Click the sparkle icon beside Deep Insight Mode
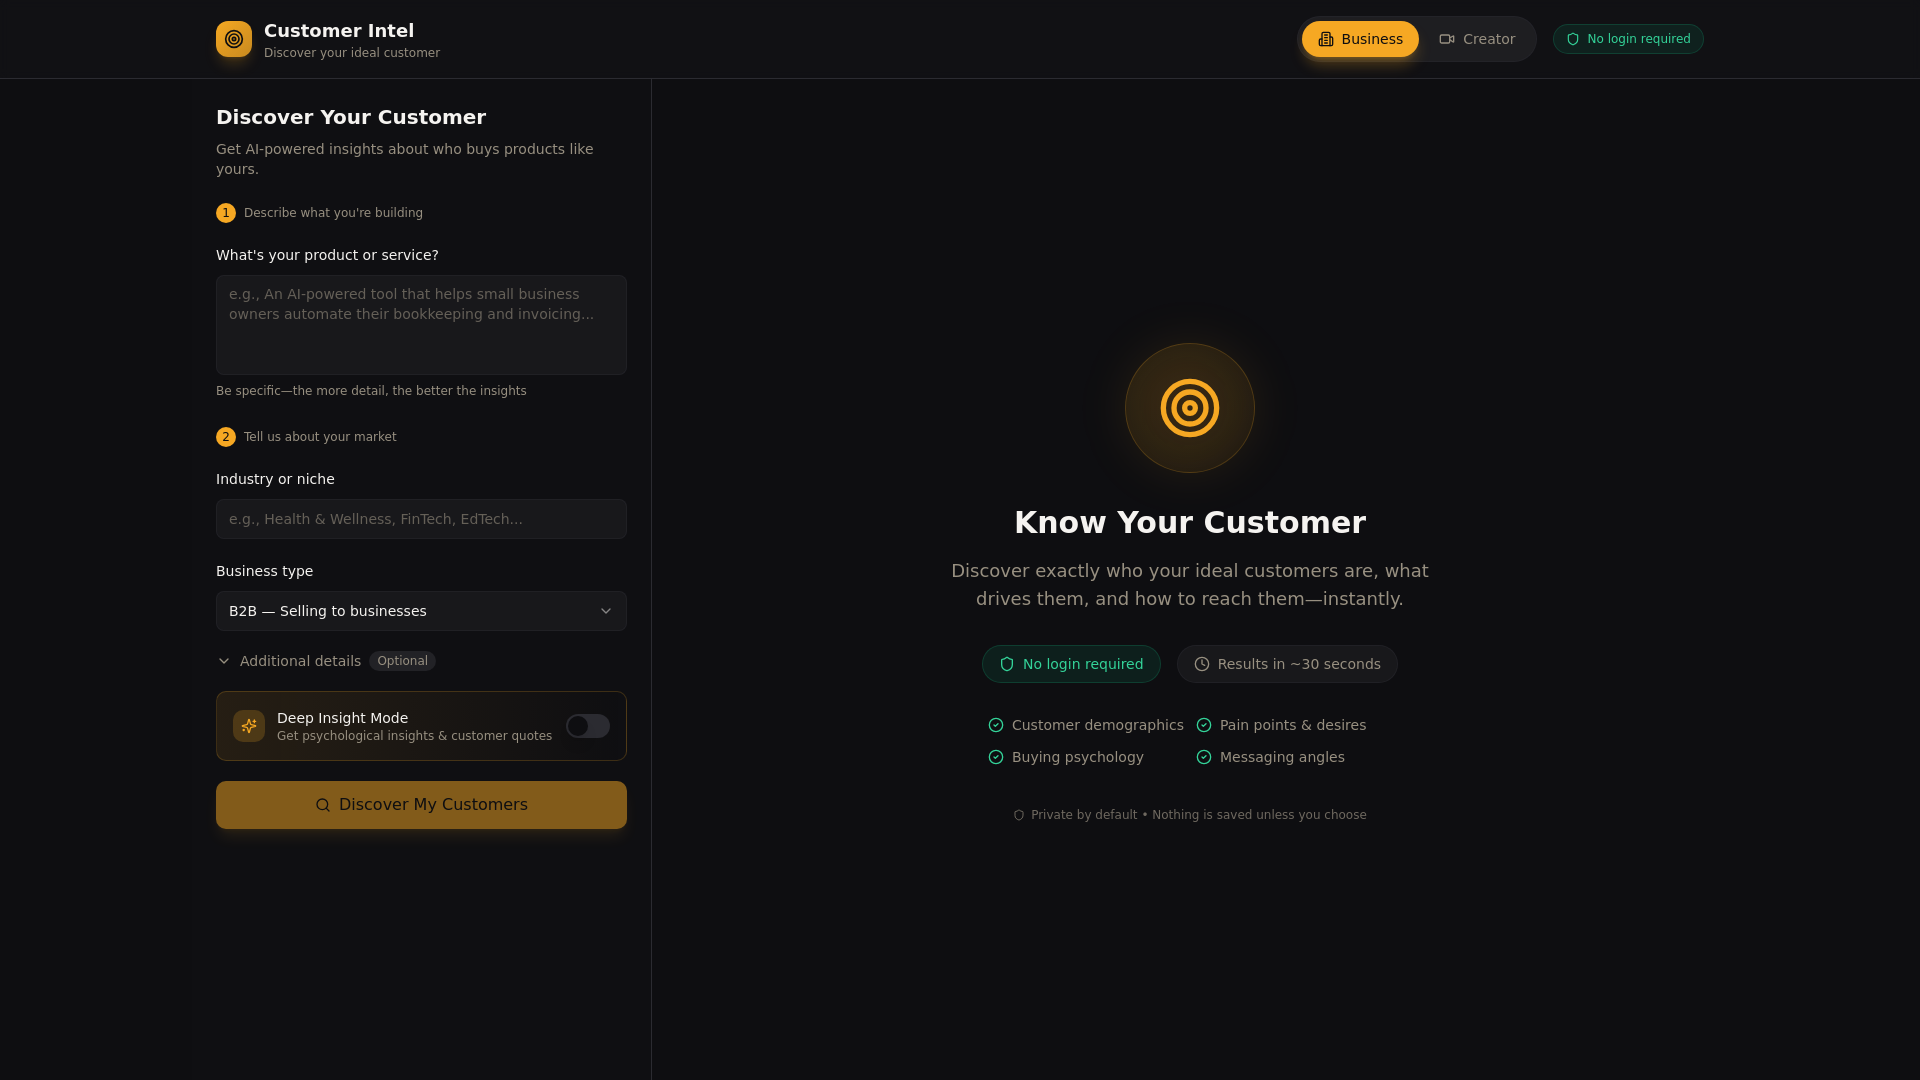Viewport: 1920px width, 1080px height. [x=249, y=726]
